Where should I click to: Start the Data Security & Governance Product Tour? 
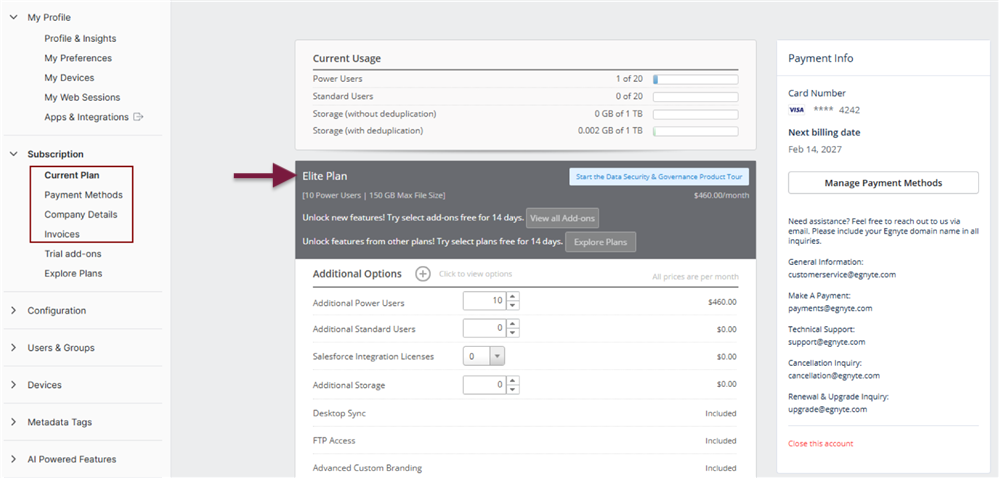pos(659,177)
